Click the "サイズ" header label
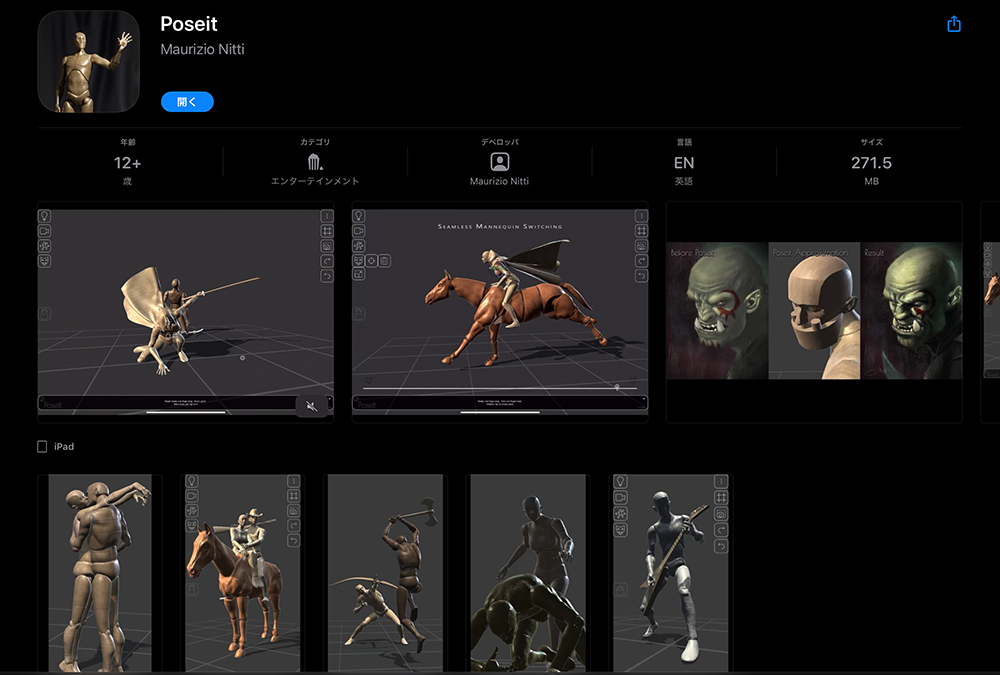Screen dimensions: 1000x675 click(871, 142)
